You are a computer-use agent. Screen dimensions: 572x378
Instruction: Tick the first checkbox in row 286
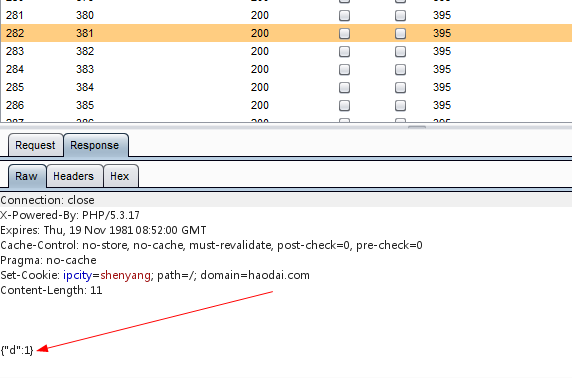[x=344, y=105]
